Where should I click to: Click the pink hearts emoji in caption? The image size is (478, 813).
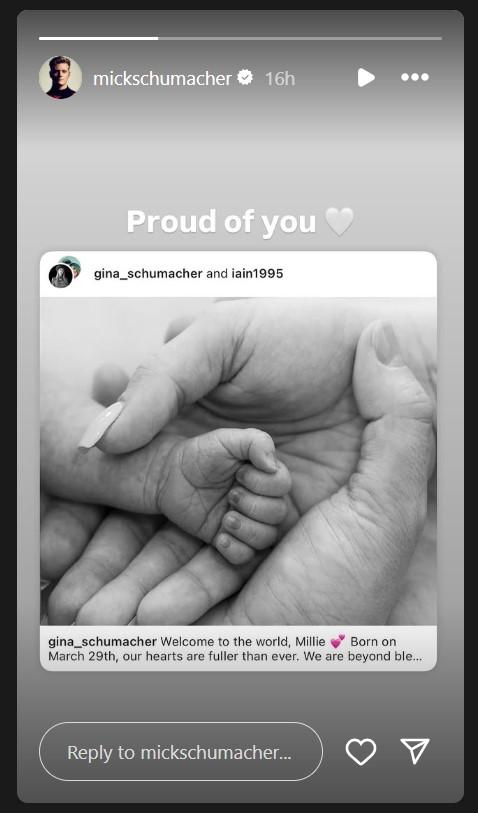(338, 641)
